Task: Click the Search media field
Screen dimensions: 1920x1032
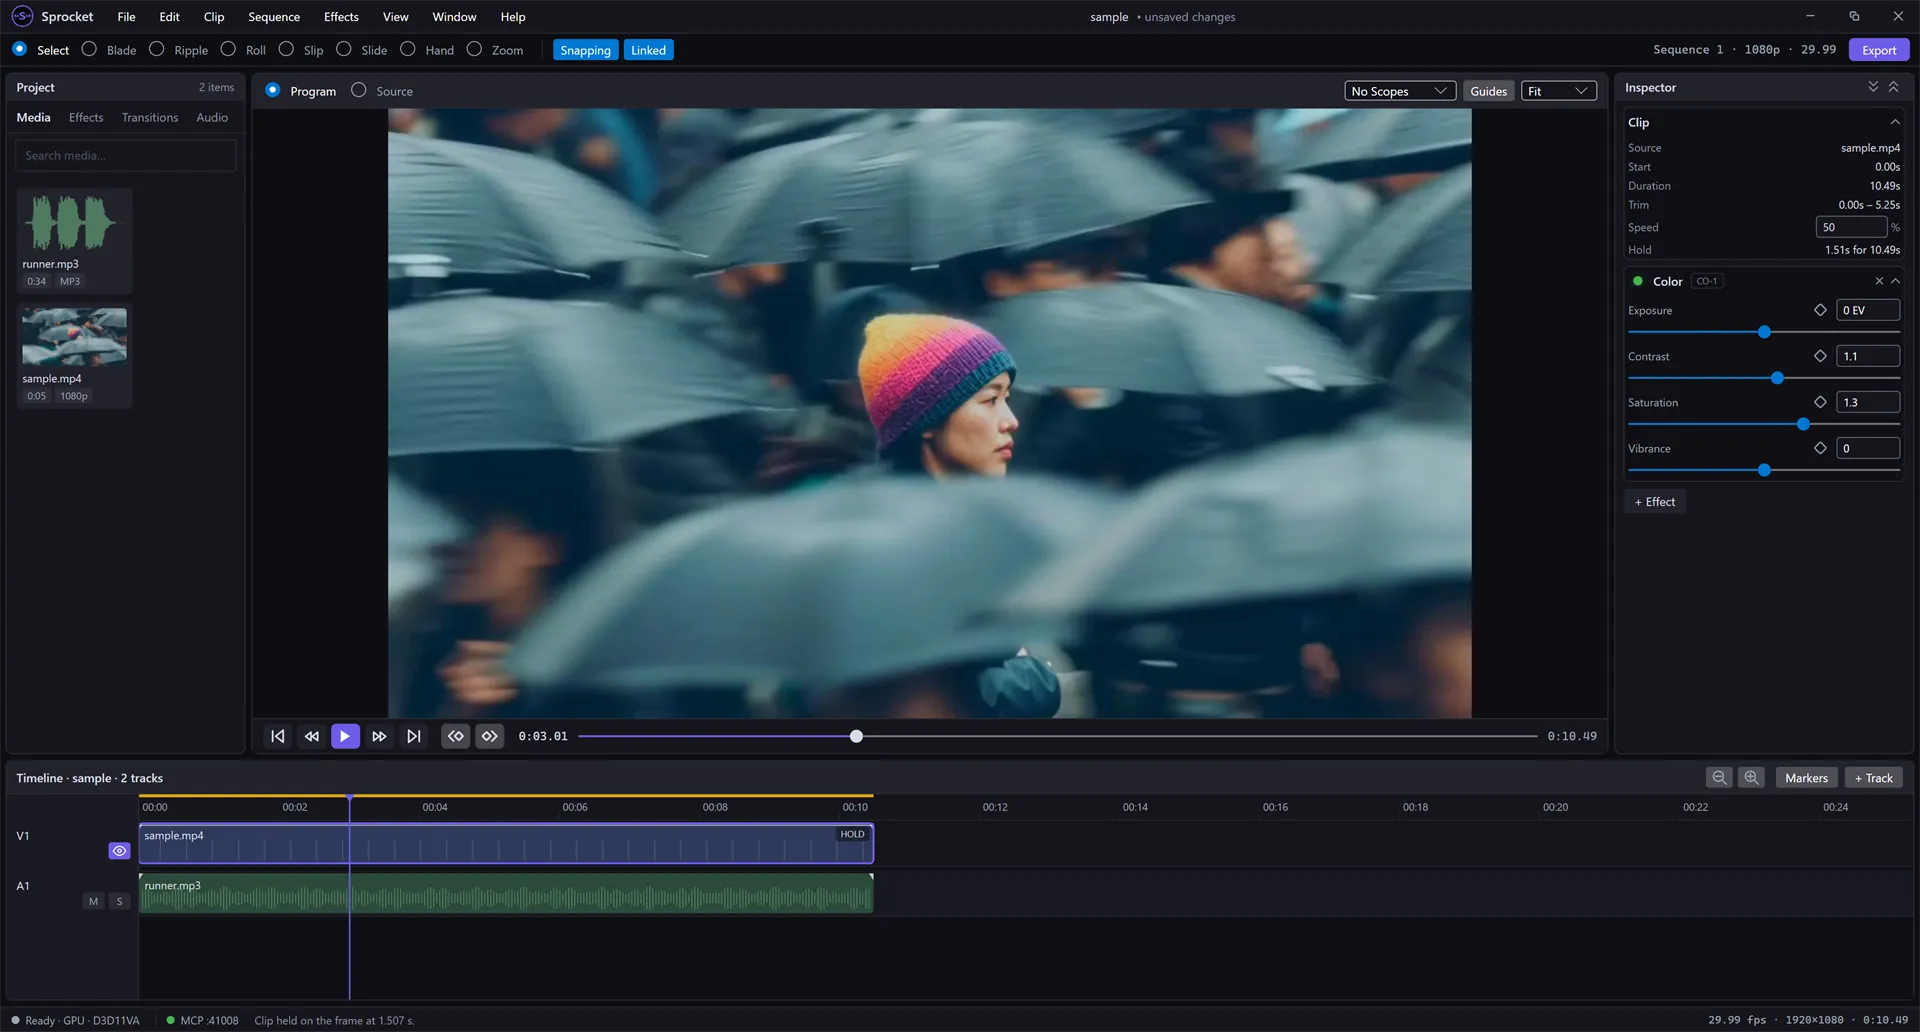Action: pos(125,155)
